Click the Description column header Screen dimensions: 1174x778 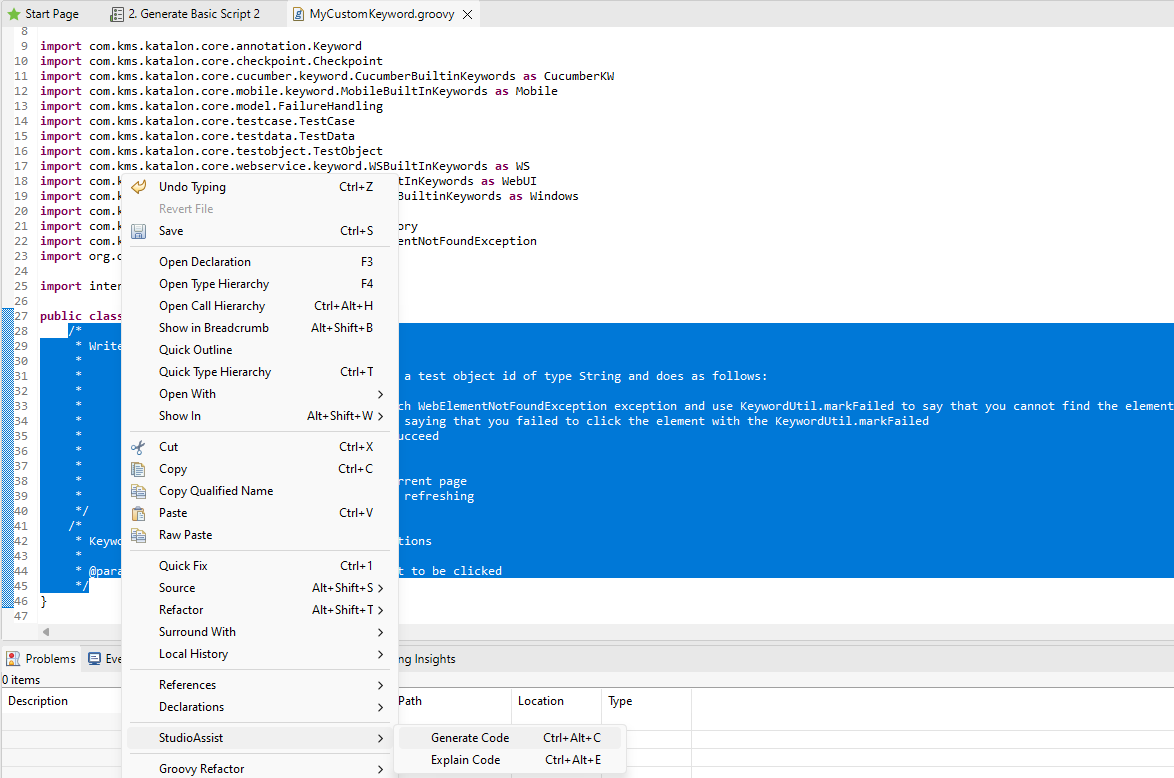[x=61, y=701]
